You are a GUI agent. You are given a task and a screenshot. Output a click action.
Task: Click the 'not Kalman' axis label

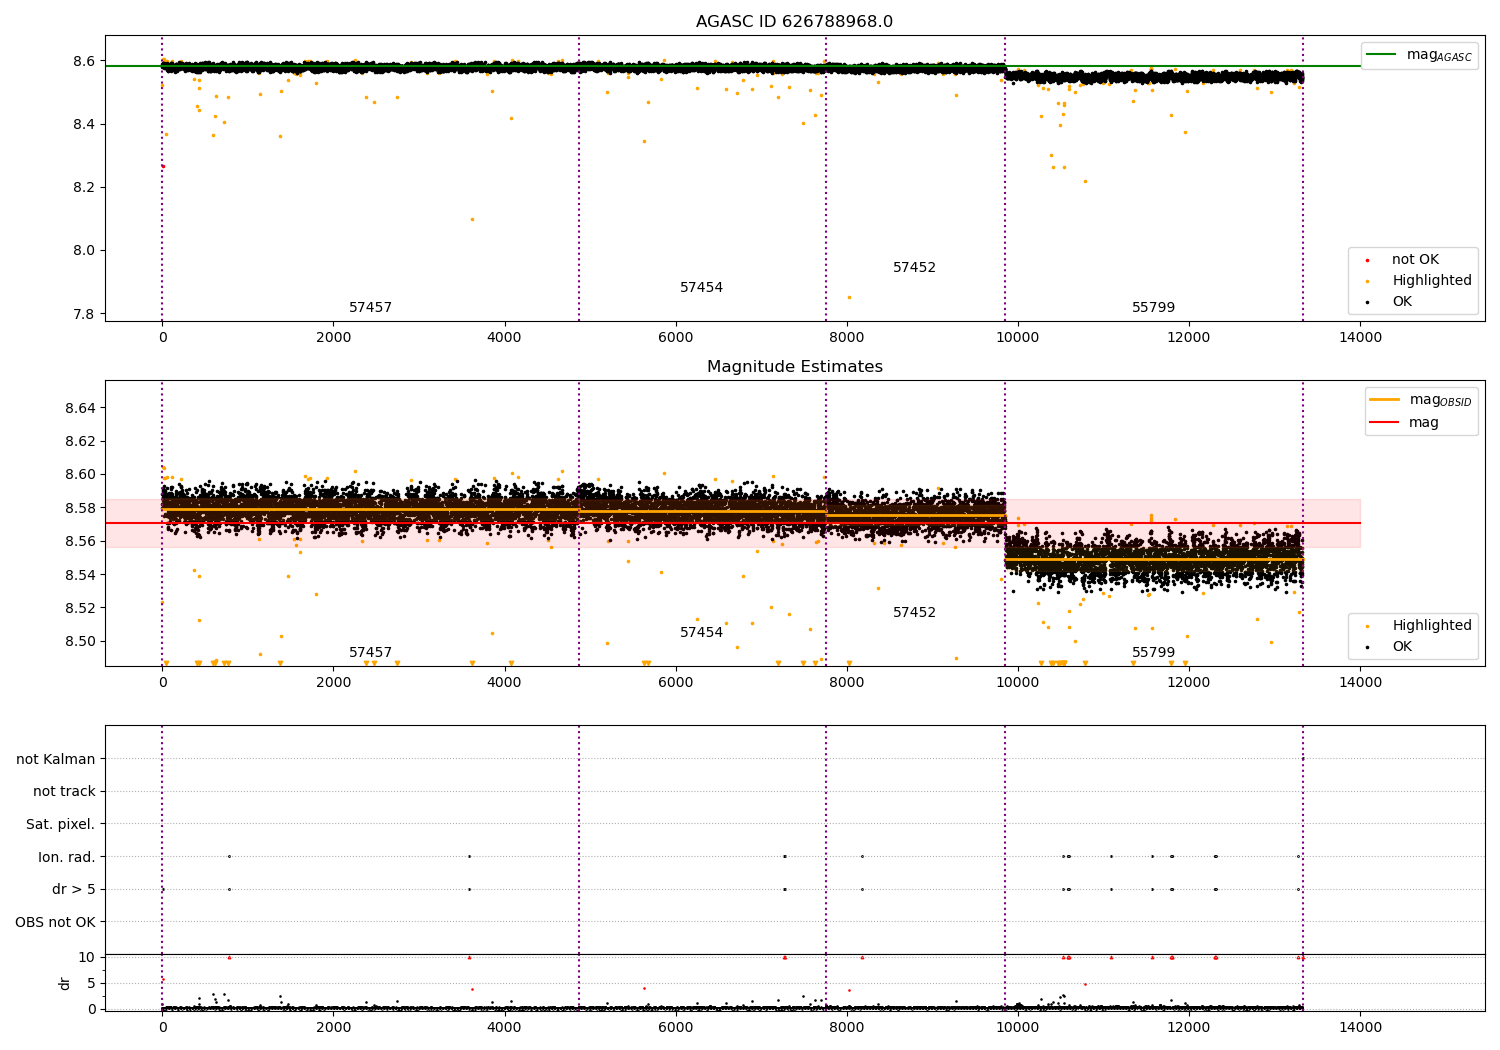point(56,759)
